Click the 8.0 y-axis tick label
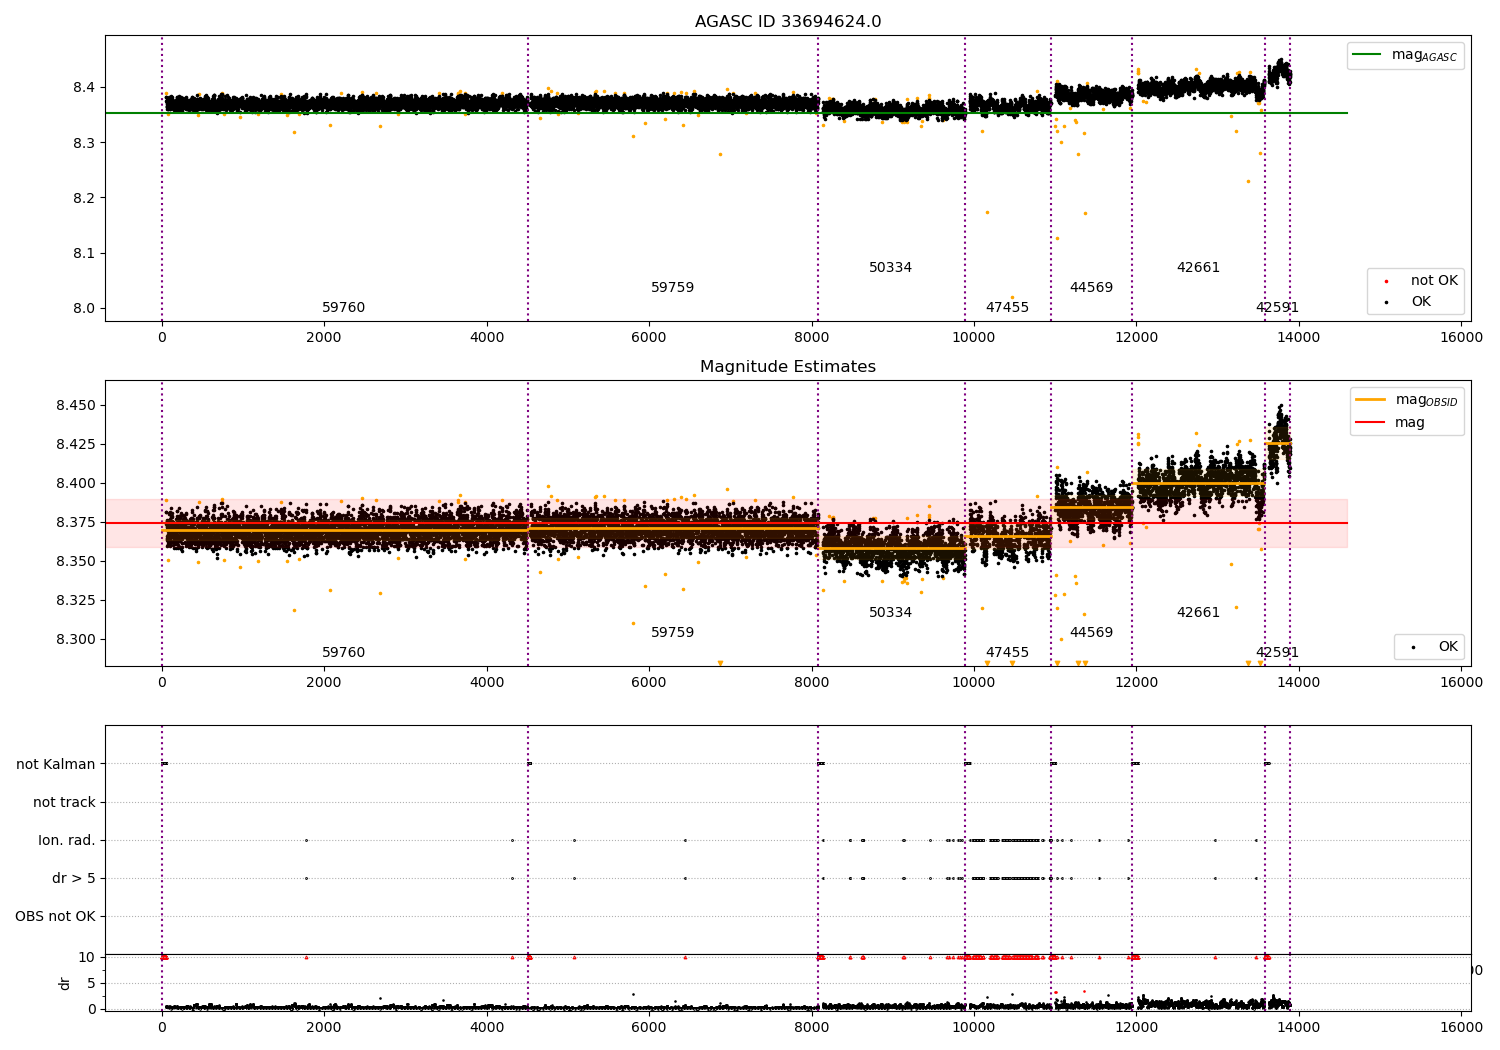 84,308
